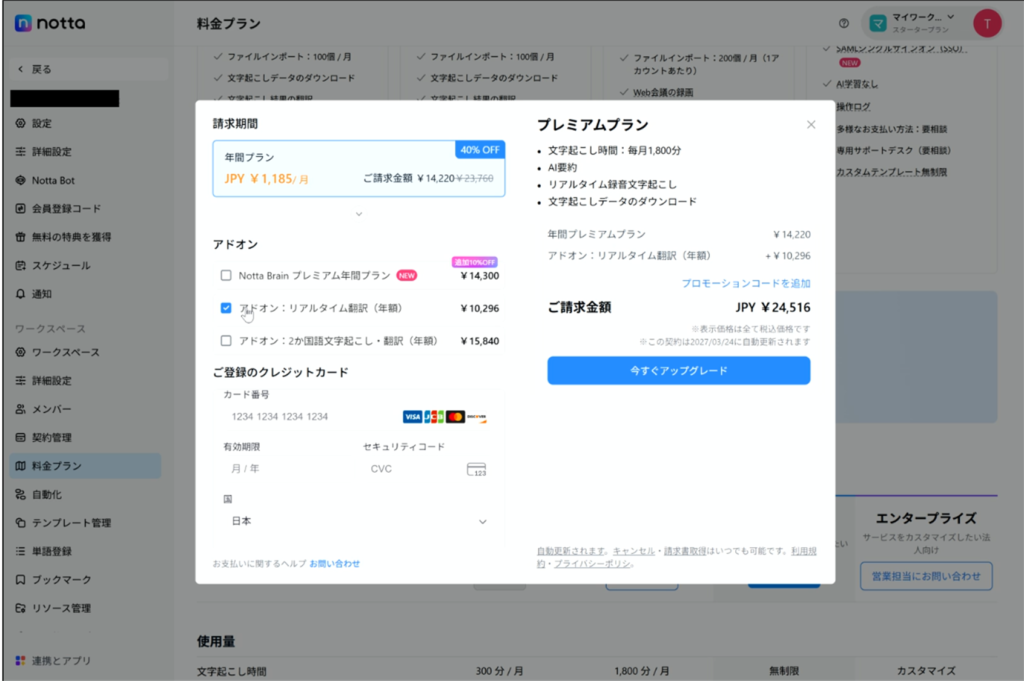Enable Notta Brain プレミアム年間プラン checkbox

[x=226, y=275]
